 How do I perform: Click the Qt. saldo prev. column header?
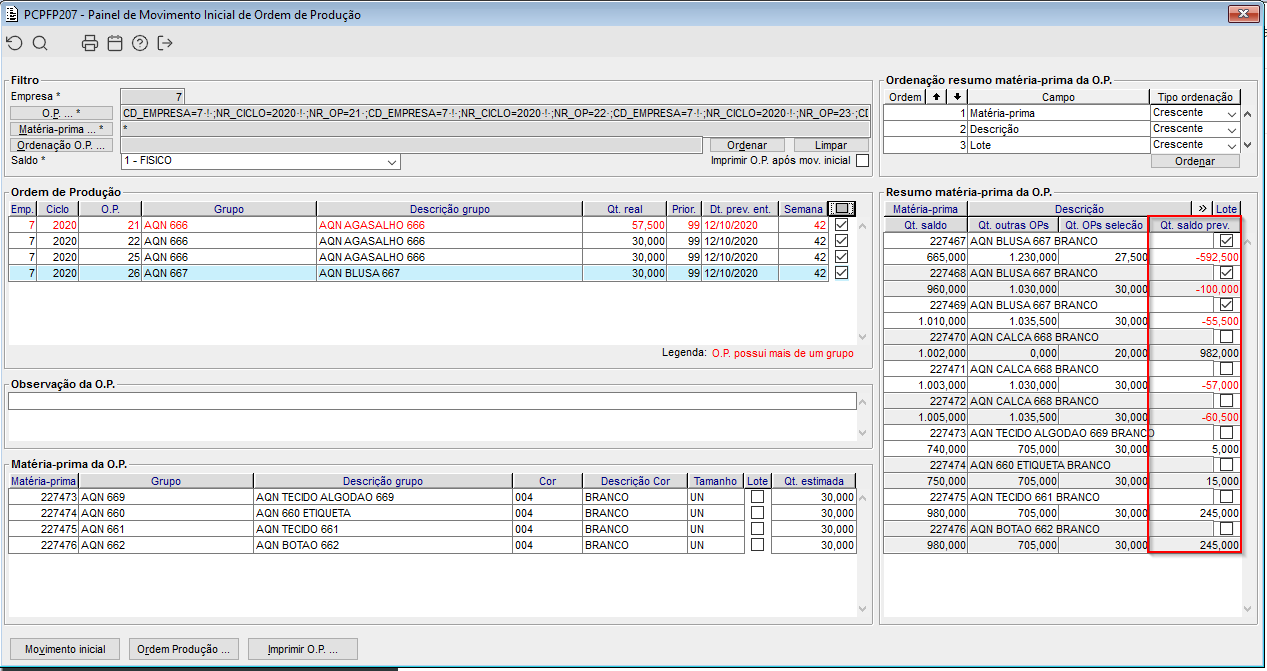point(1194,225)
